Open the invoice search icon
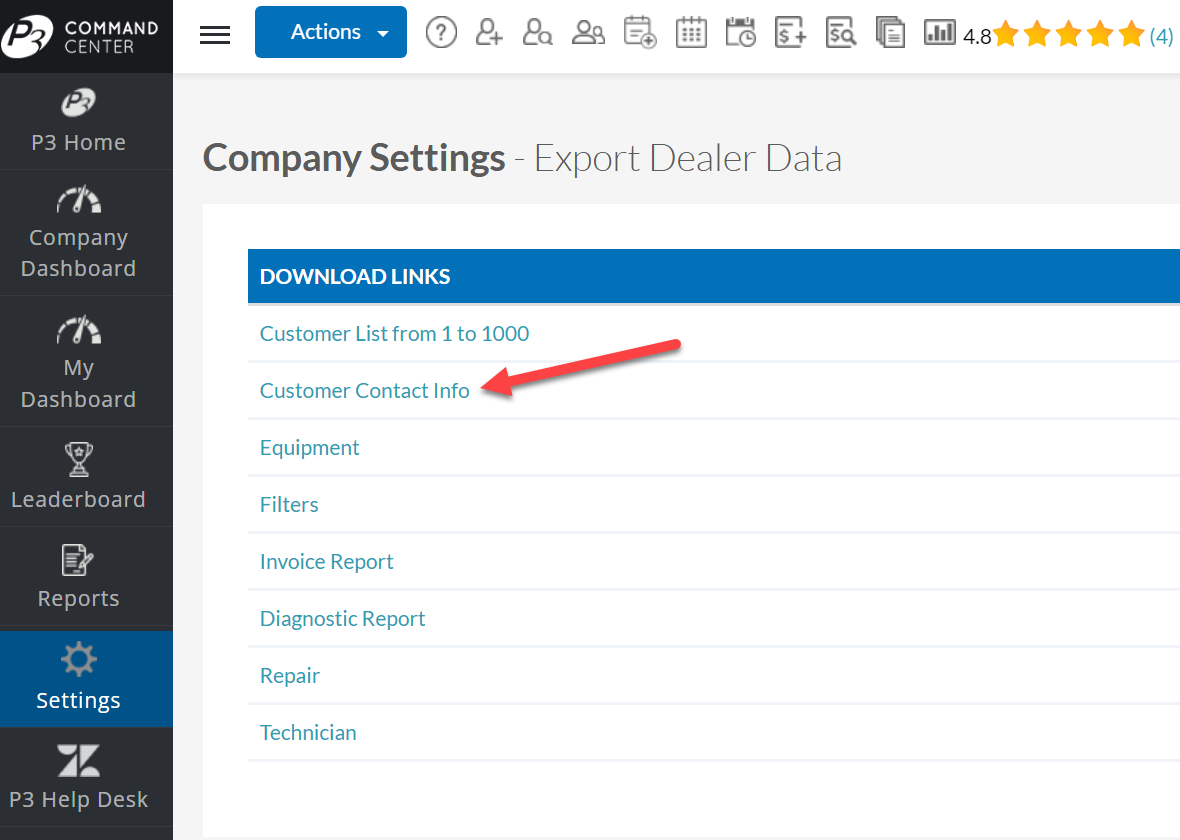 (x=841, y=33)
